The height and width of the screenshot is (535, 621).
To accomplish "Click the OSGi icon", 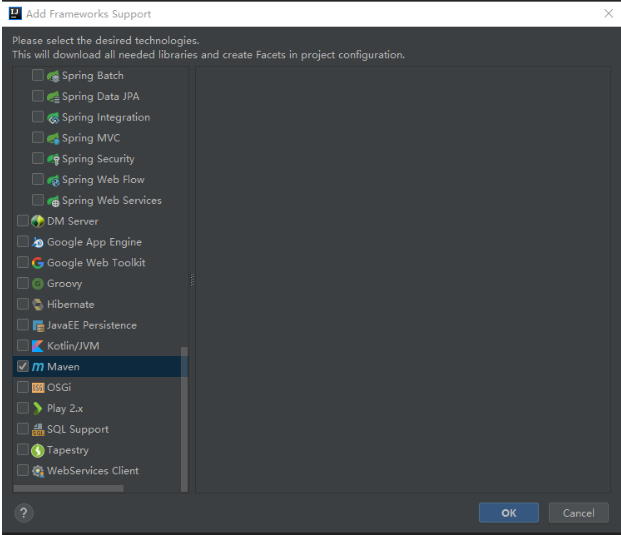I will [38, 388].
